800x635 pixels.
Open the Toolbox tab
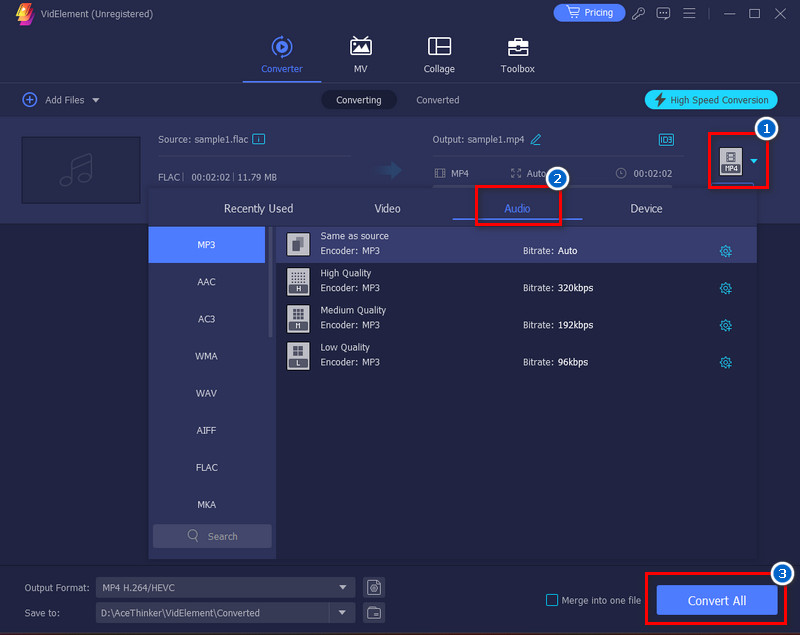coord(517,55)
